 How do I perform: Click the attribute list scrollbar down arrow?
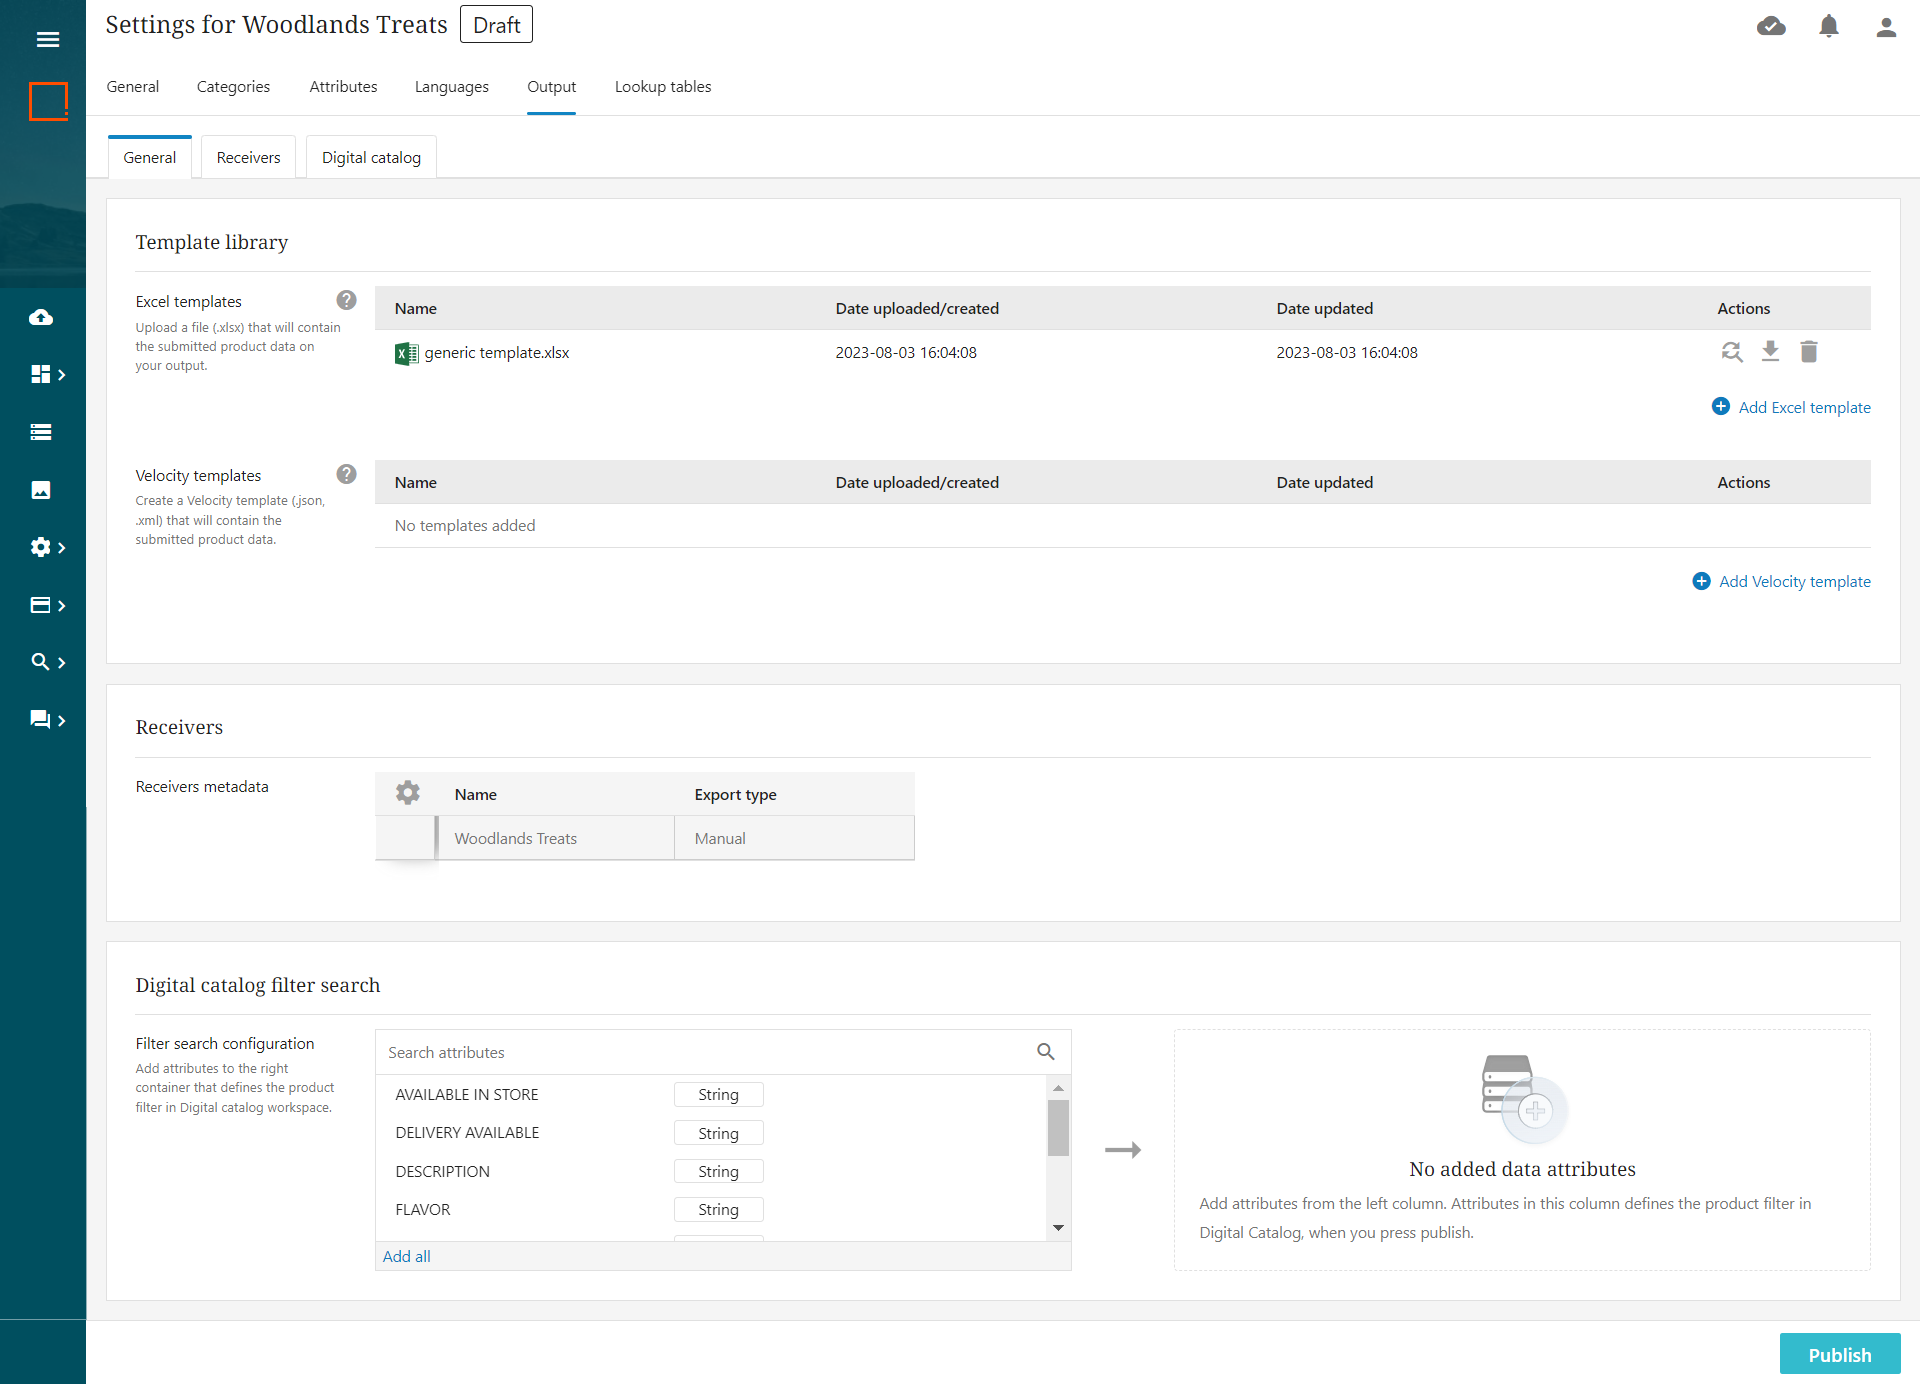coord(1058,1228)
